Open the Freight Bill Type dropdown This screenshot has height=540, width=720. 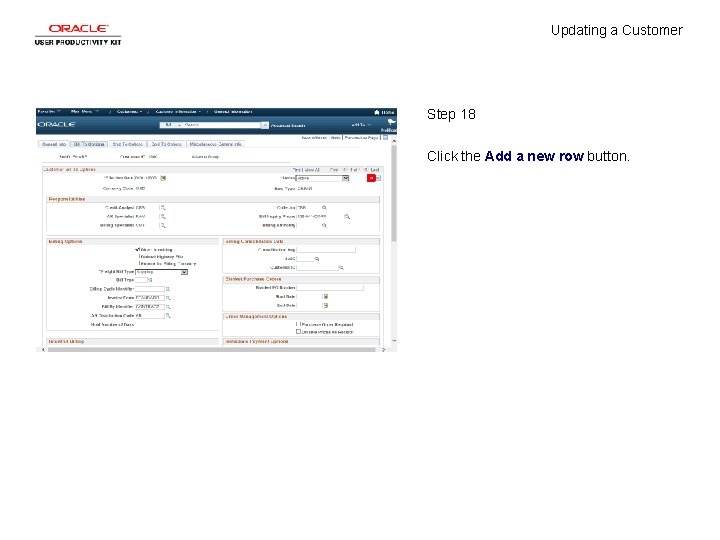click(x=162, y=272)
